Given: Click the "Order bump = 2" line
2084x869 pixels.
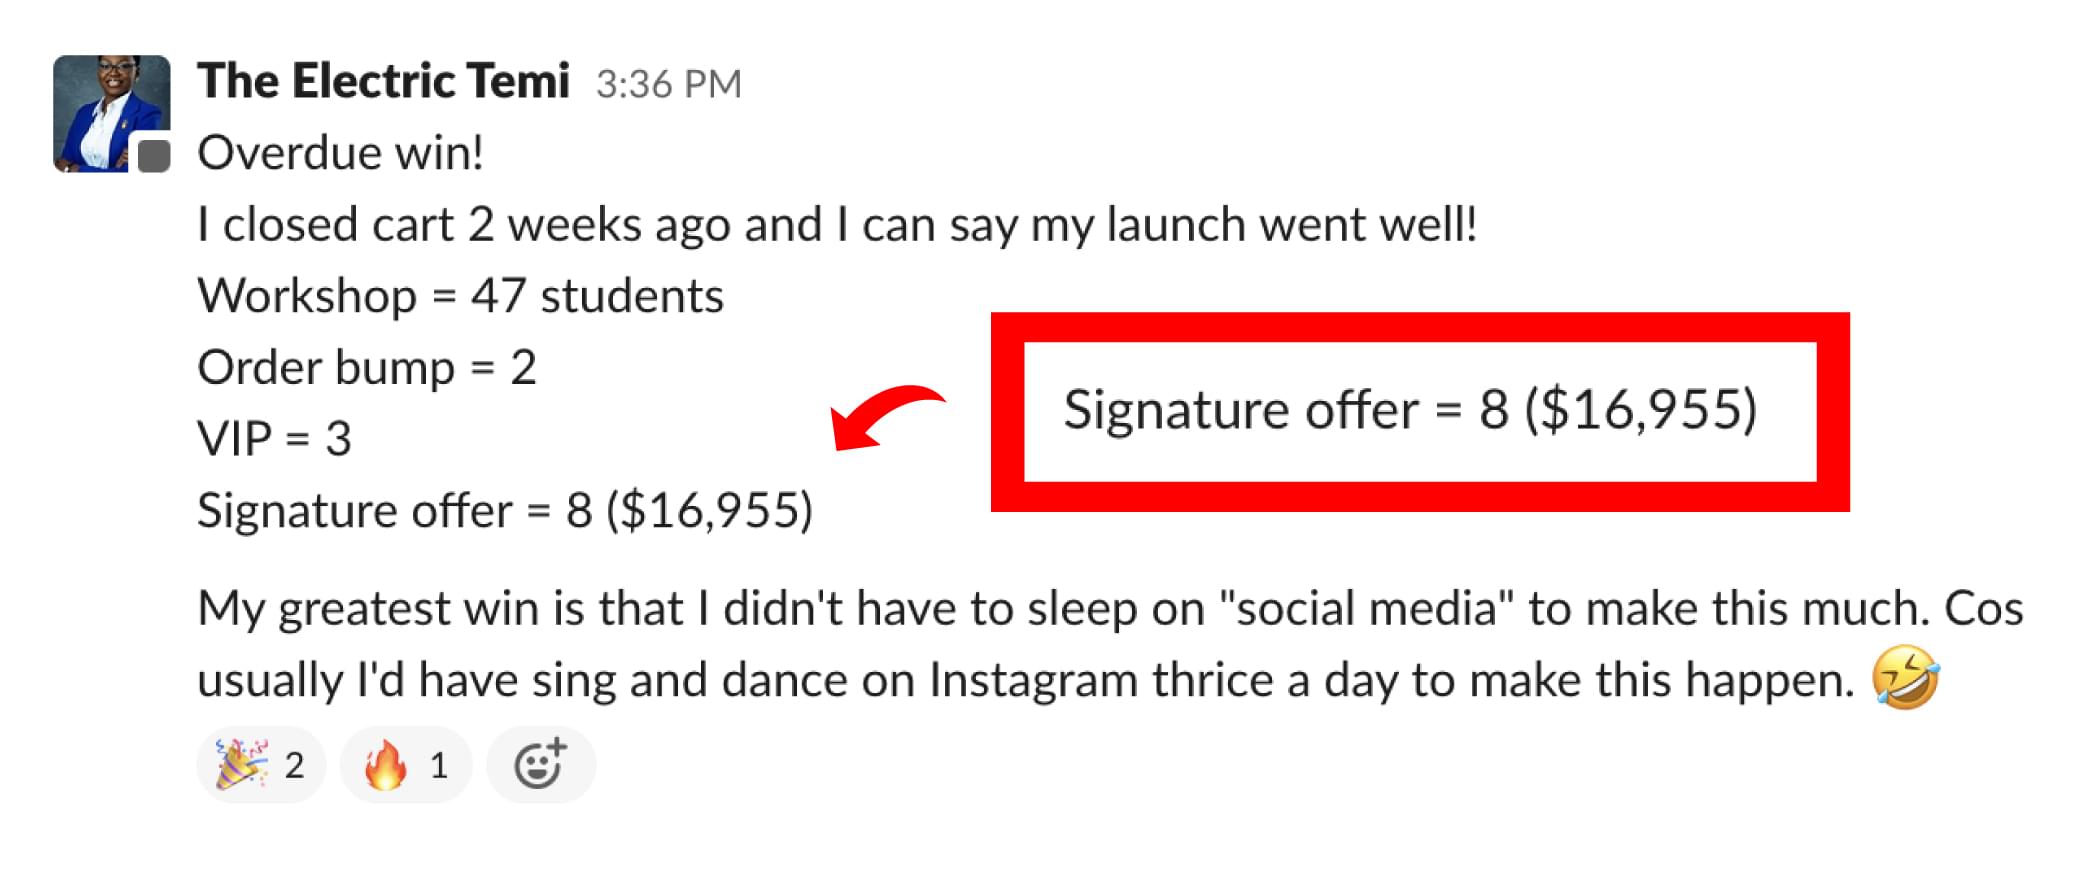Looking at the screenshot, I should point(366,368).
